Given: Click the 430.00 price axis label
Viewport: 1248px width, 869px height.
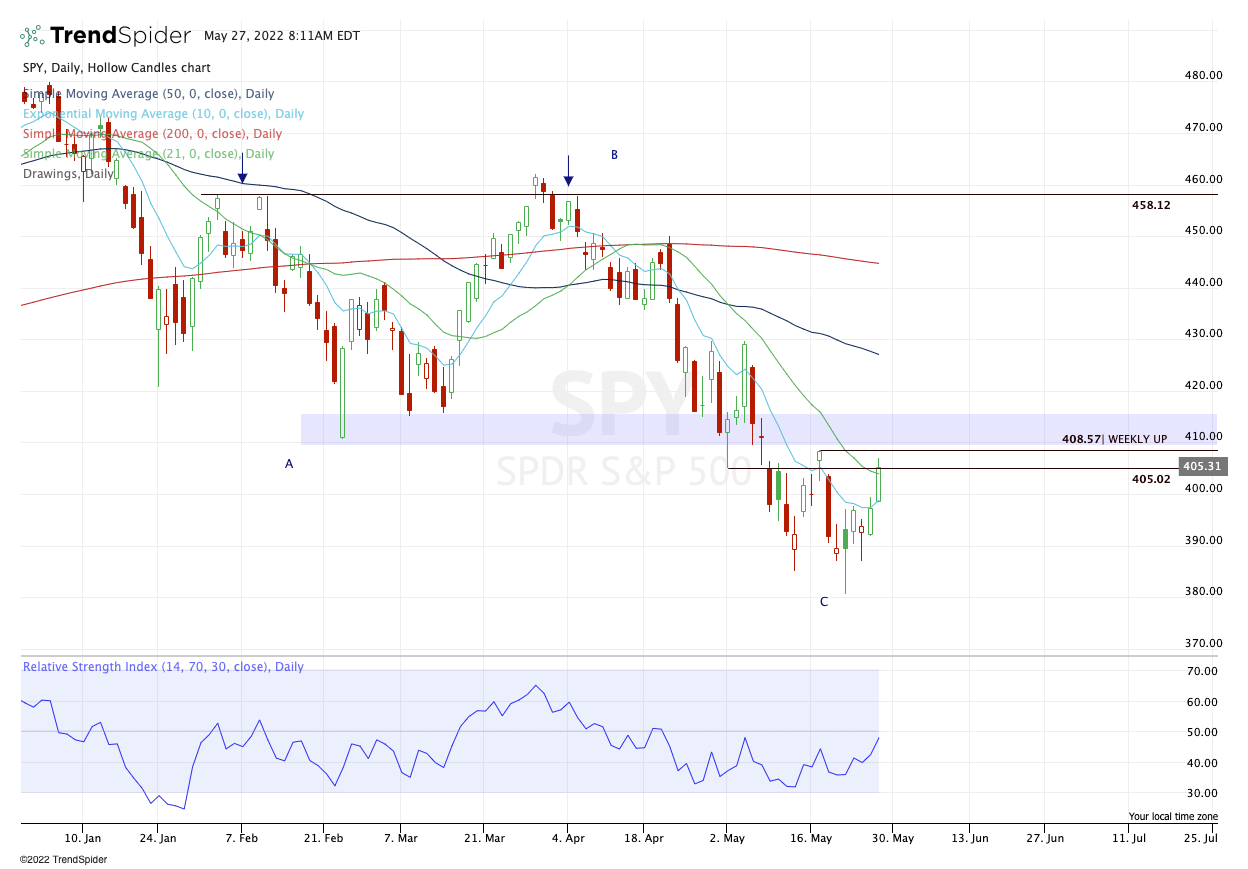Looking at the screenshot, I should [1203, 333].
